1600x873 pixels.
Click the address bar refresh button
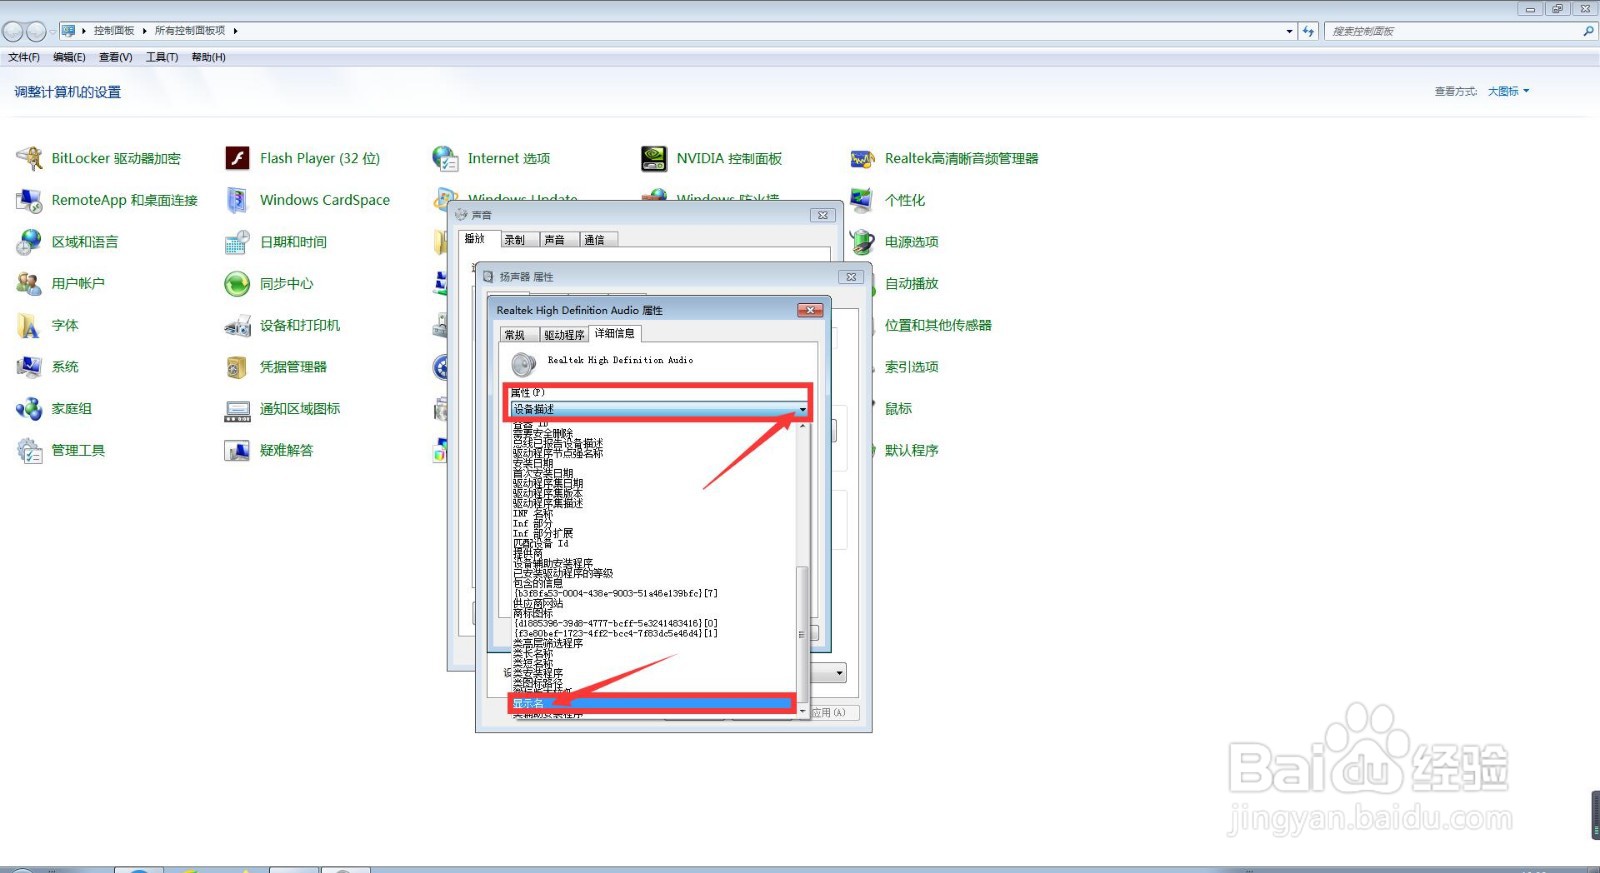tap(1308, 31)
